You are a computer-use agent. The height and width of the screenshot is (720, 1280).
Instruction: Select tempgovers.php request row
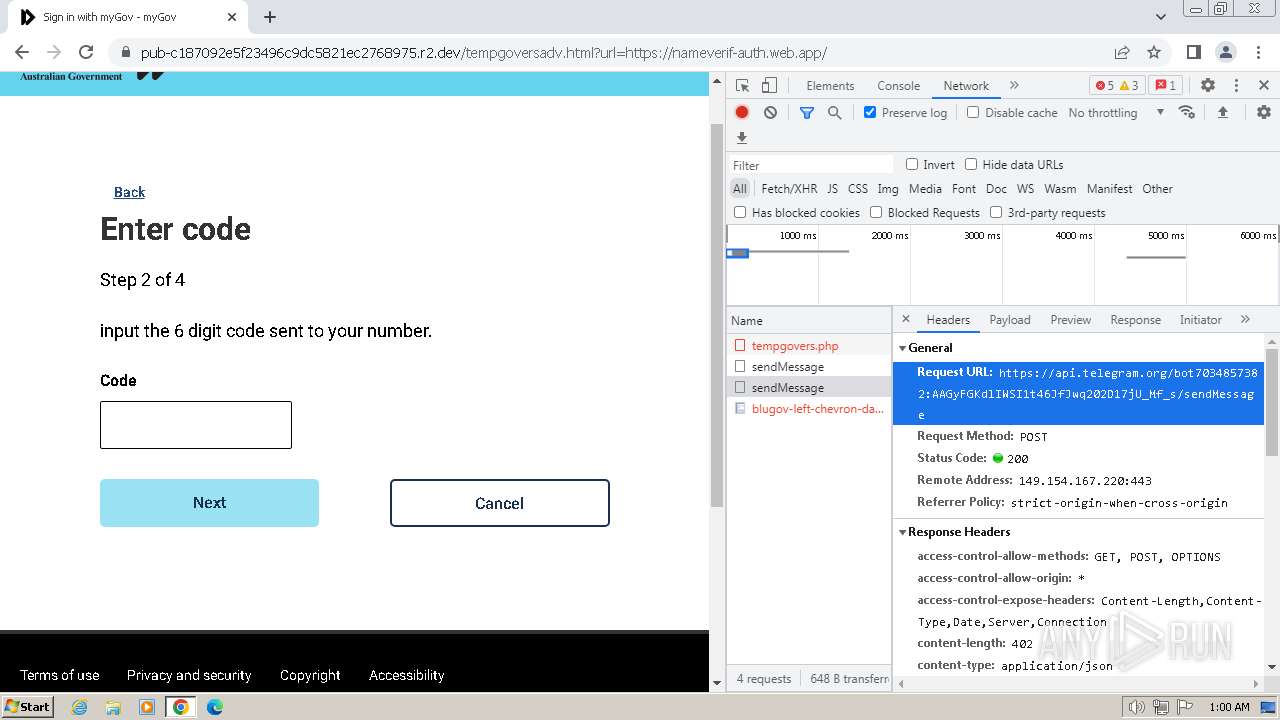809,346
